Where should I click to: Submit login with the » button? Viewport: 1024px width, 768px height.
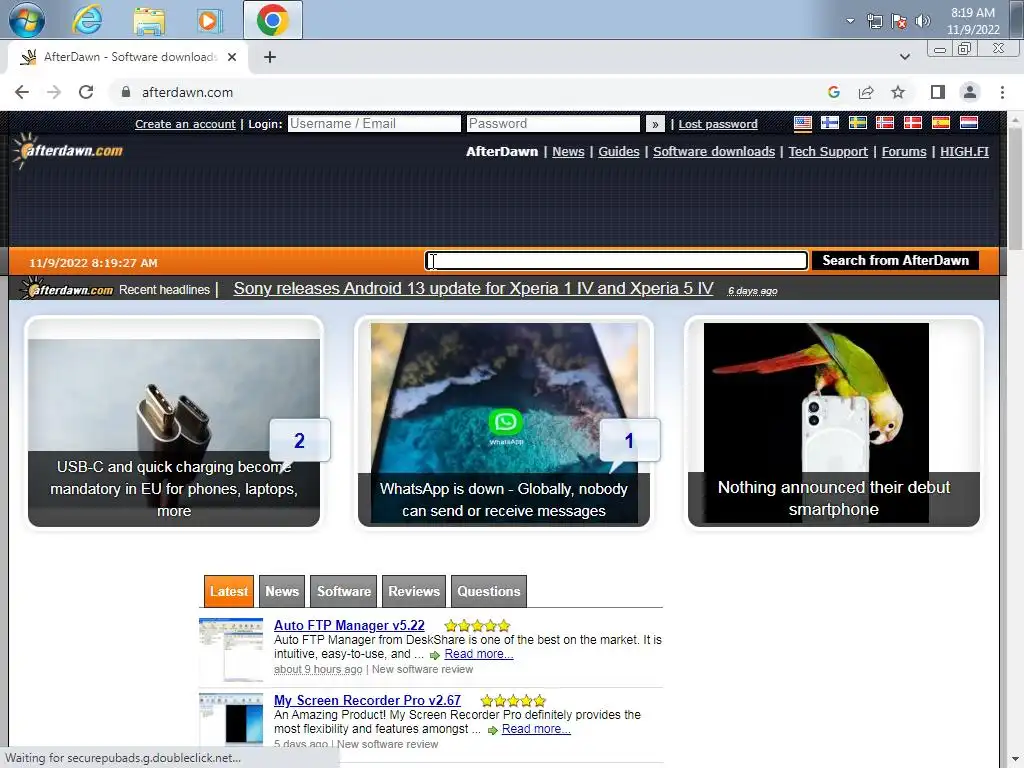click(x=655, y=124)
